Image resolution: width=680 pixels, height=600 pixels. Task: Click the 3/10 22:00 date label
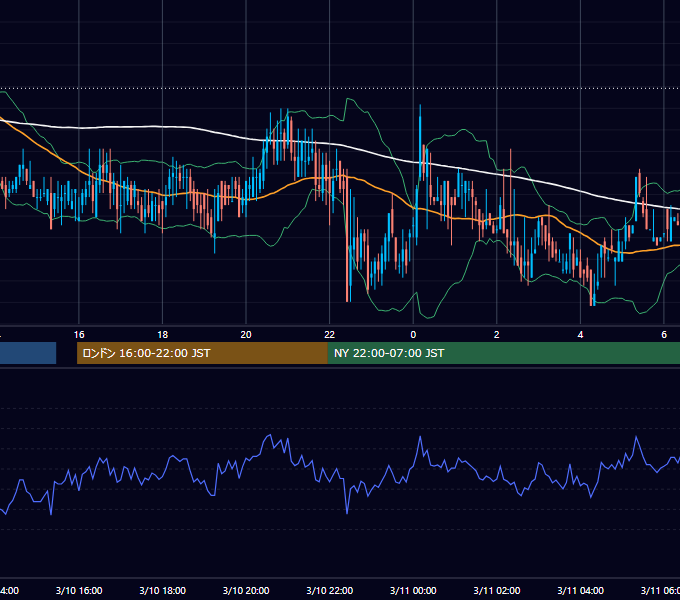click(x=330, y=591)
